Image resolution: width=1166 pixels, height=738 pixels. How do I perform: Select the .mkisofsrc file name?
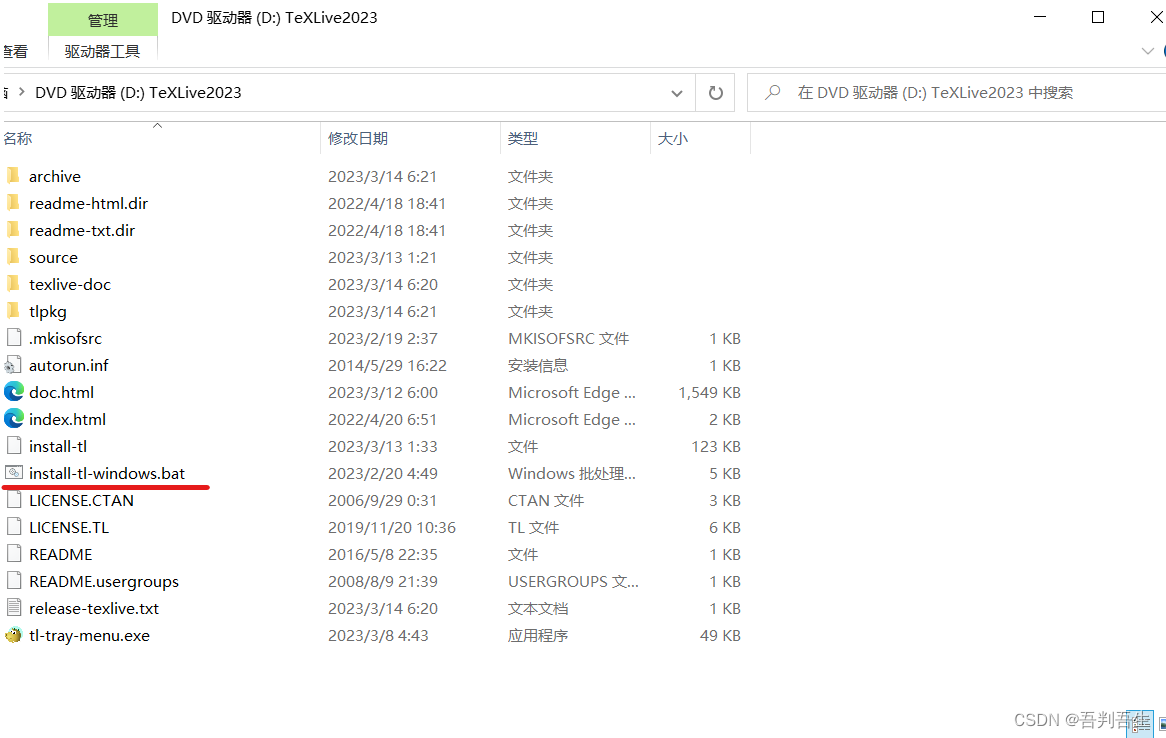click(x=65, y=338)
